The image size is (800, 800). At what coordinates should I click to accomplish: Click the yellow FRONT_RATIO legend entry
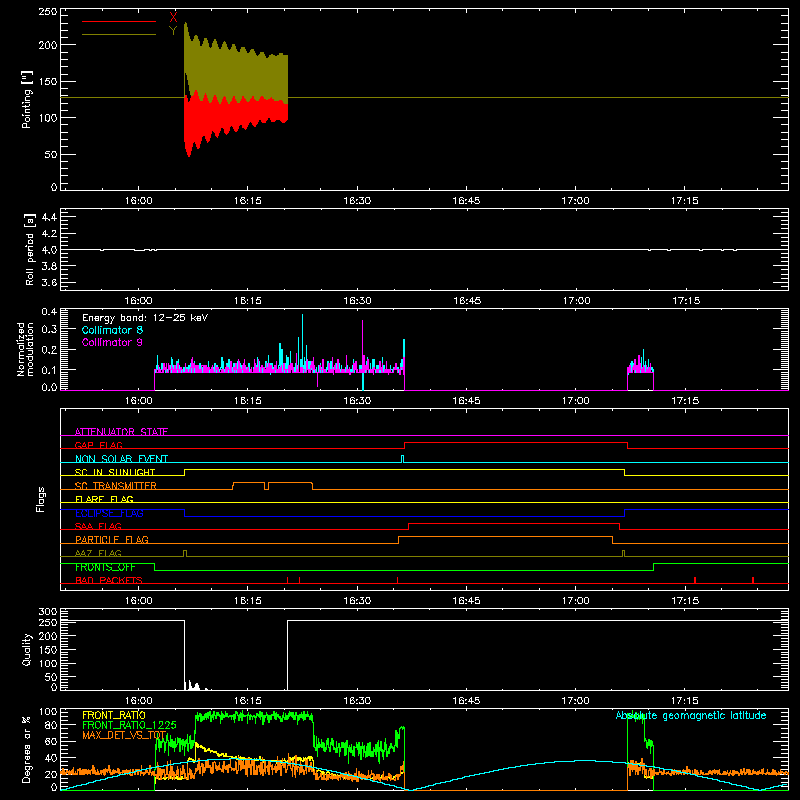click(114, 715)
